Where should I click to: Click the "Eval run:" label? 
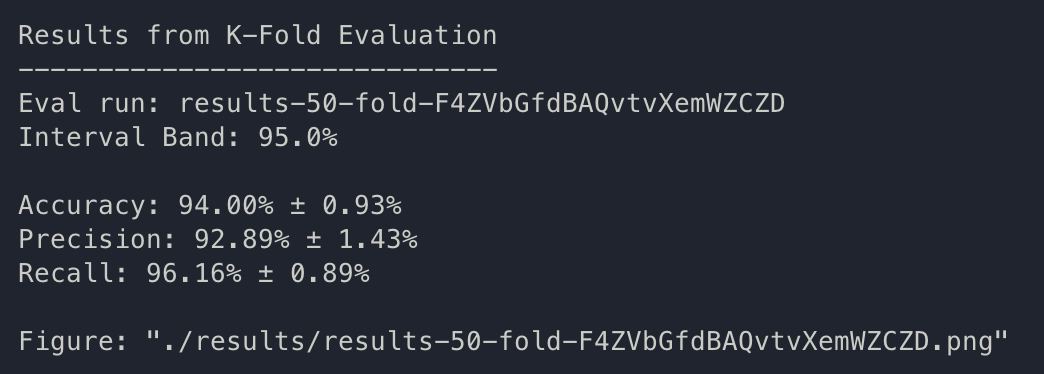(x=91, y=103)
